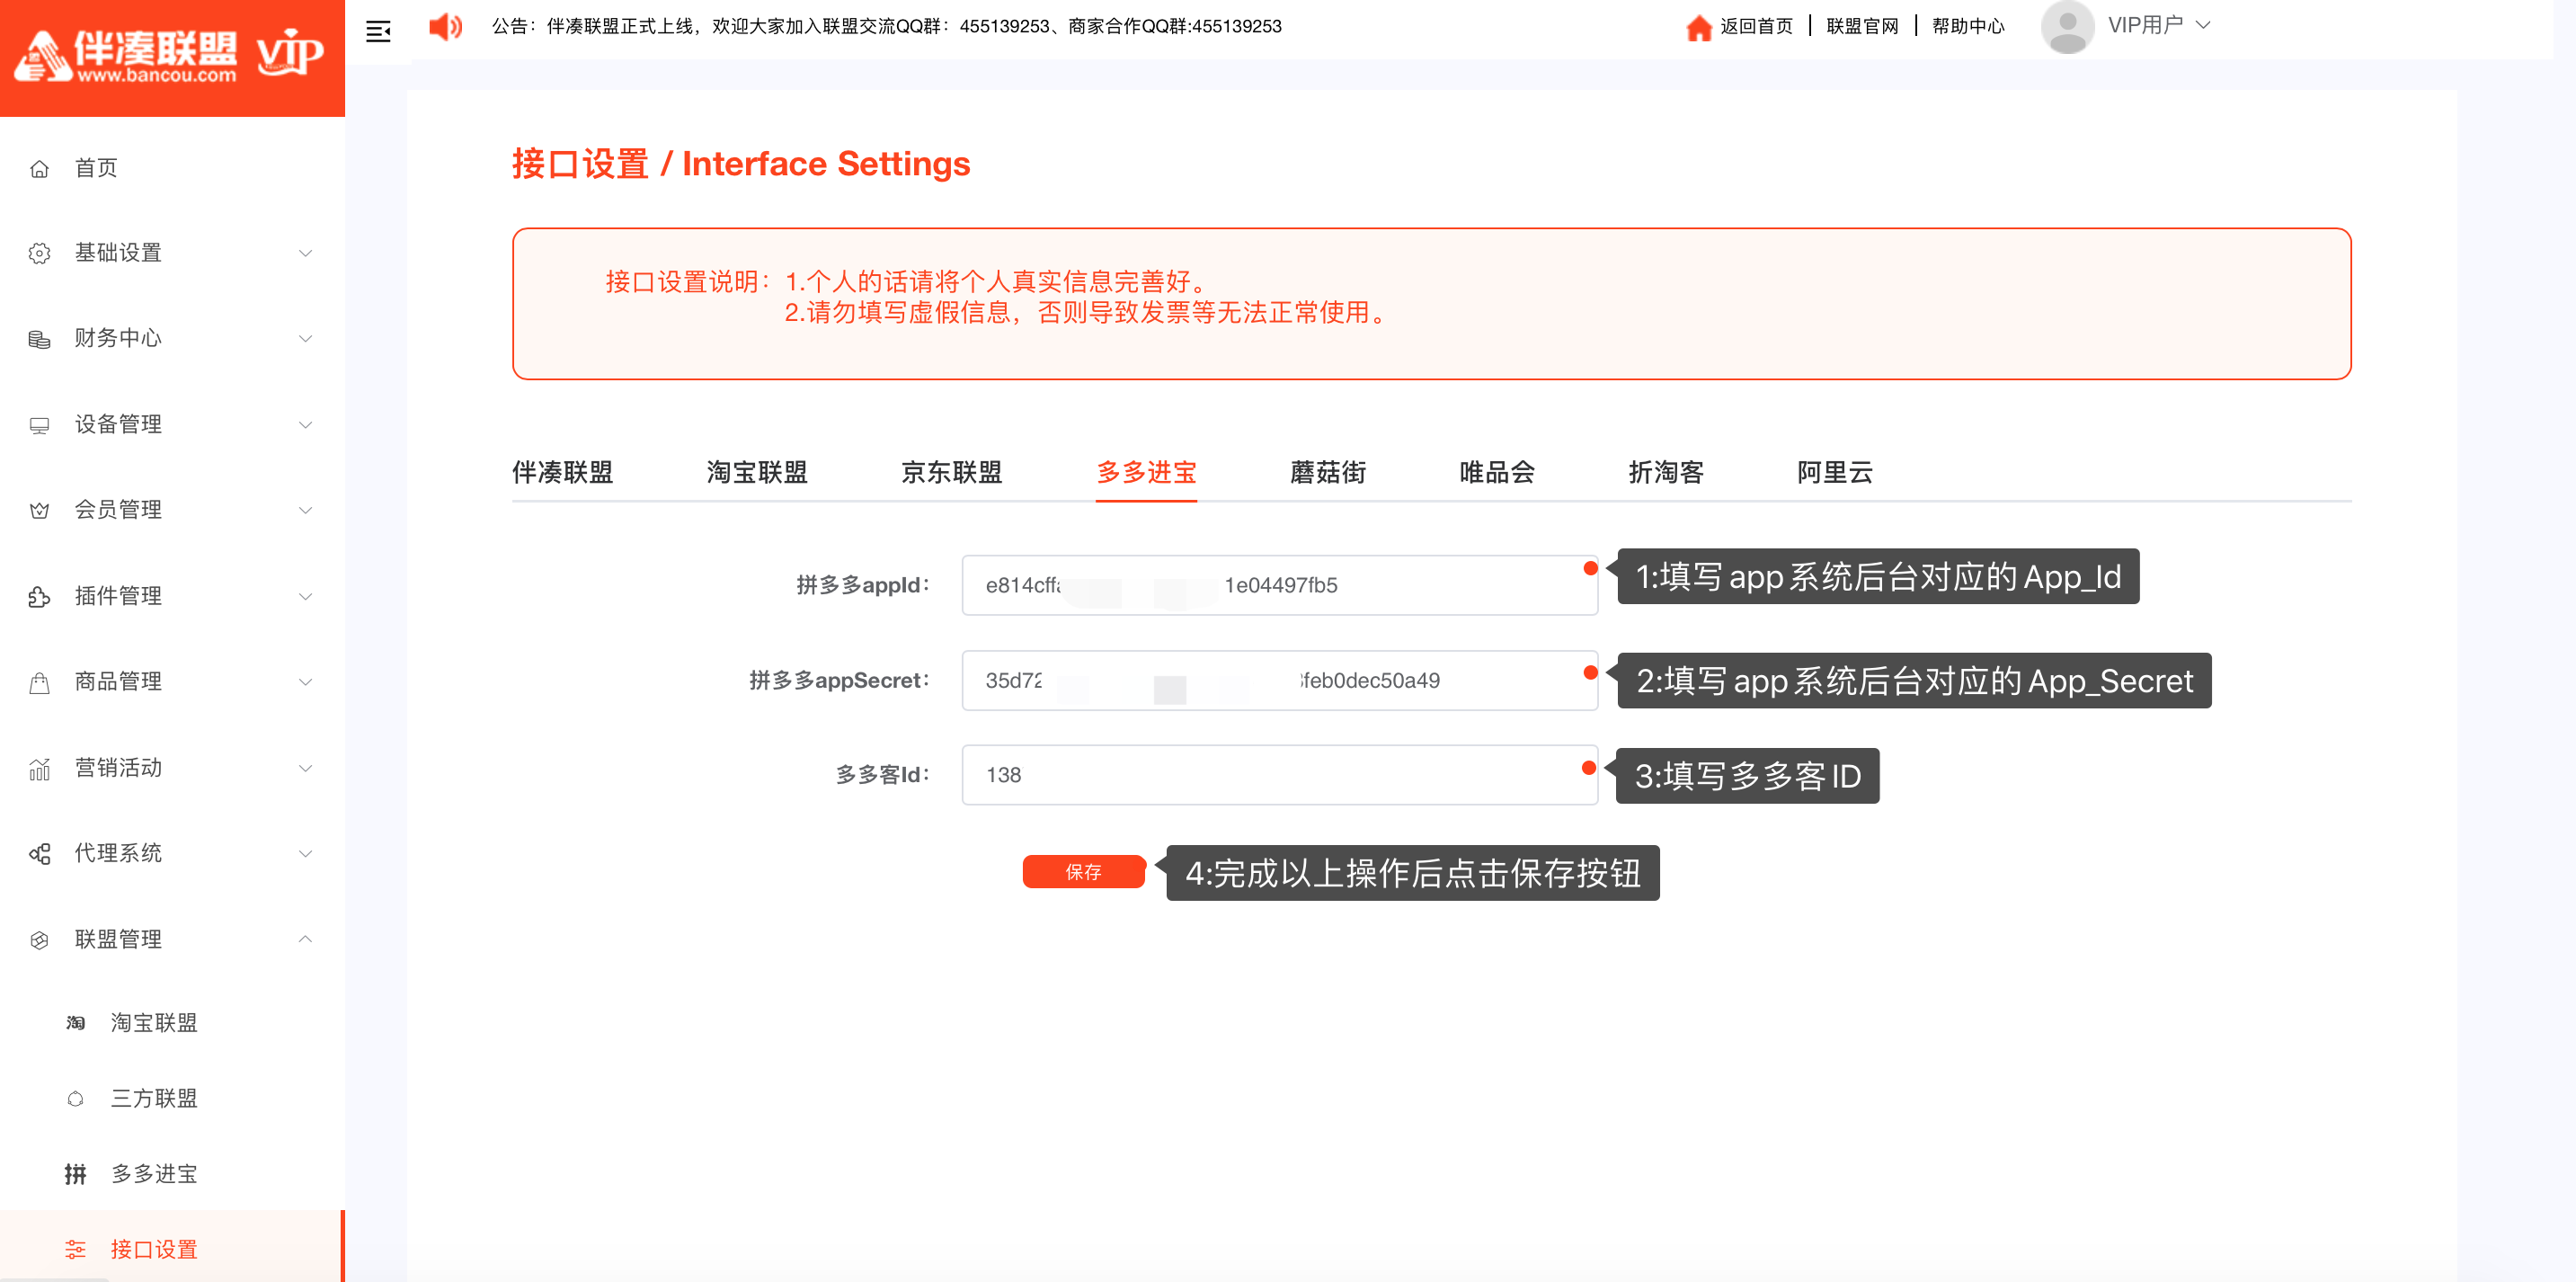
Task: Expand the 财务中心 chevron
Action: click(x=306, y=339)
